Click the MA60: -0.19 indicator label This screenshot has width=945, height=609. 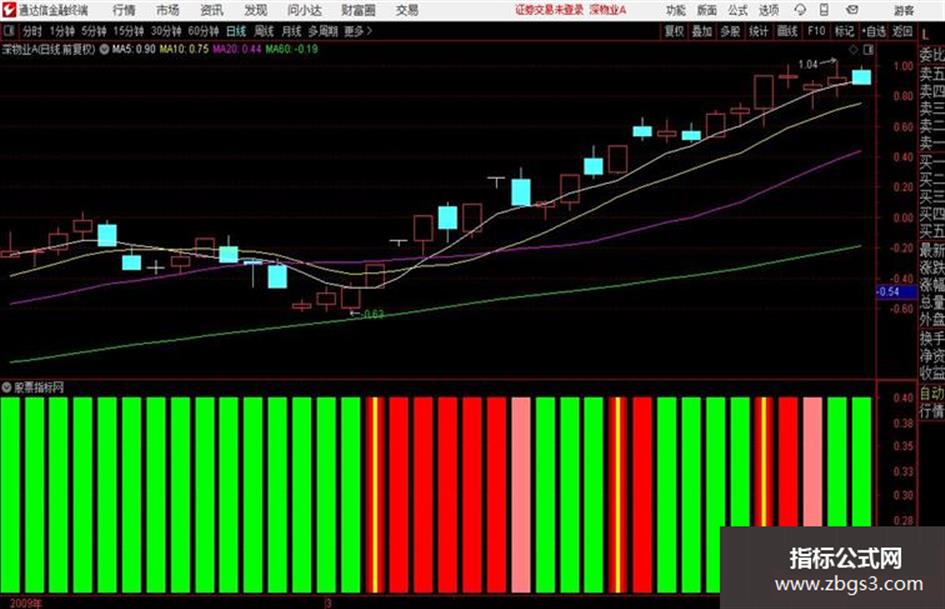pyautogui.click(x=292, y=49)
